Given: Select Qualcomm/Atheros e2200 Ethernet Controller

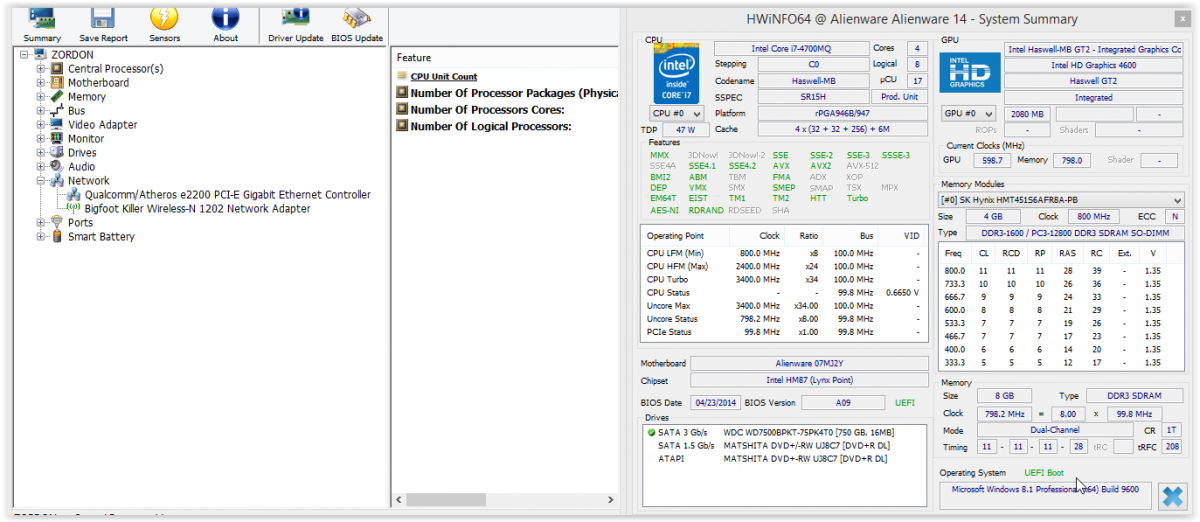Looking at the screenshot, I should click(228, 195).
